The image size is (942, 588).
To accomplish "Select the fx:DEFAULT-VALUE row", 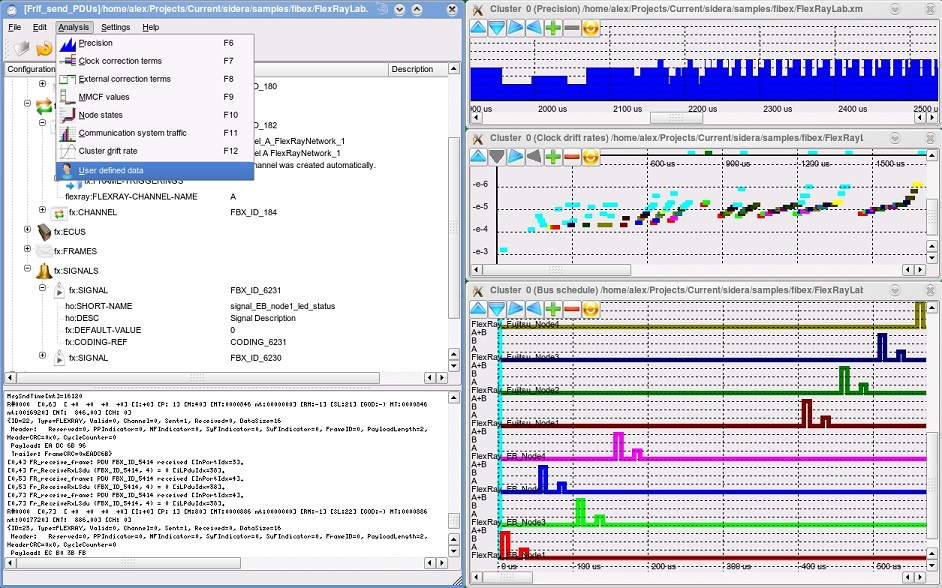I will 225,330.
